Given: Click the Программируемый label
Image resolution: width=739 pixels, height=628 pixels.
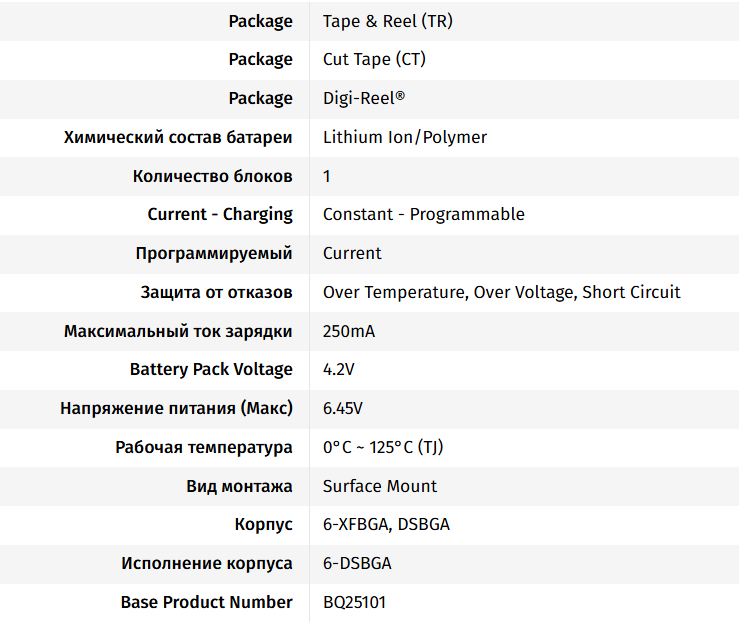Looking at the screenshot, I should pos(214,253).
